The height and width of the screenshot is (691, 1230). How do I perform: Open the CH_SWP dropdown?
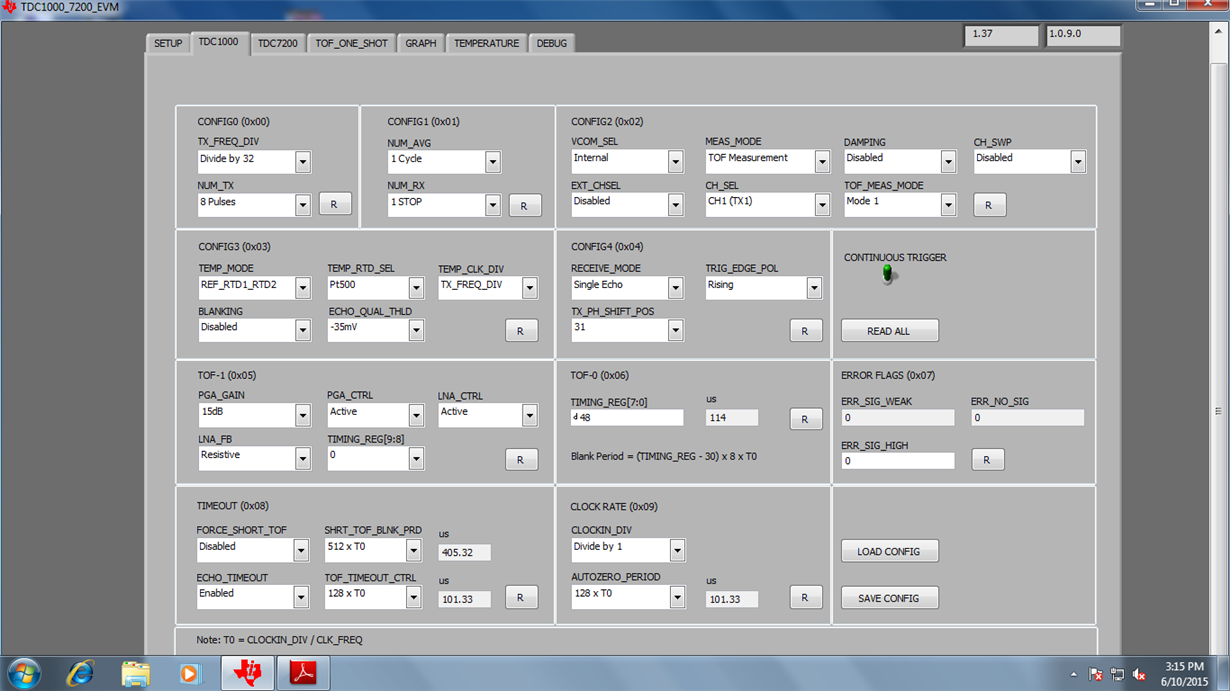coord(1078,161)
